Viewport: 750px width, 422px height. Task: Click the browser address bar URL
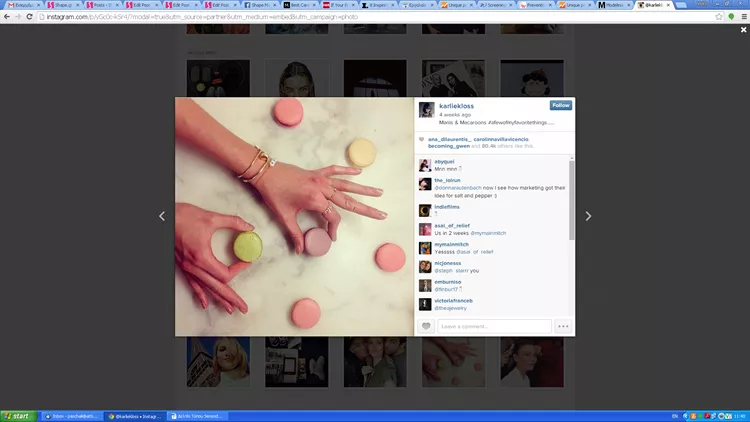point(200,17)
